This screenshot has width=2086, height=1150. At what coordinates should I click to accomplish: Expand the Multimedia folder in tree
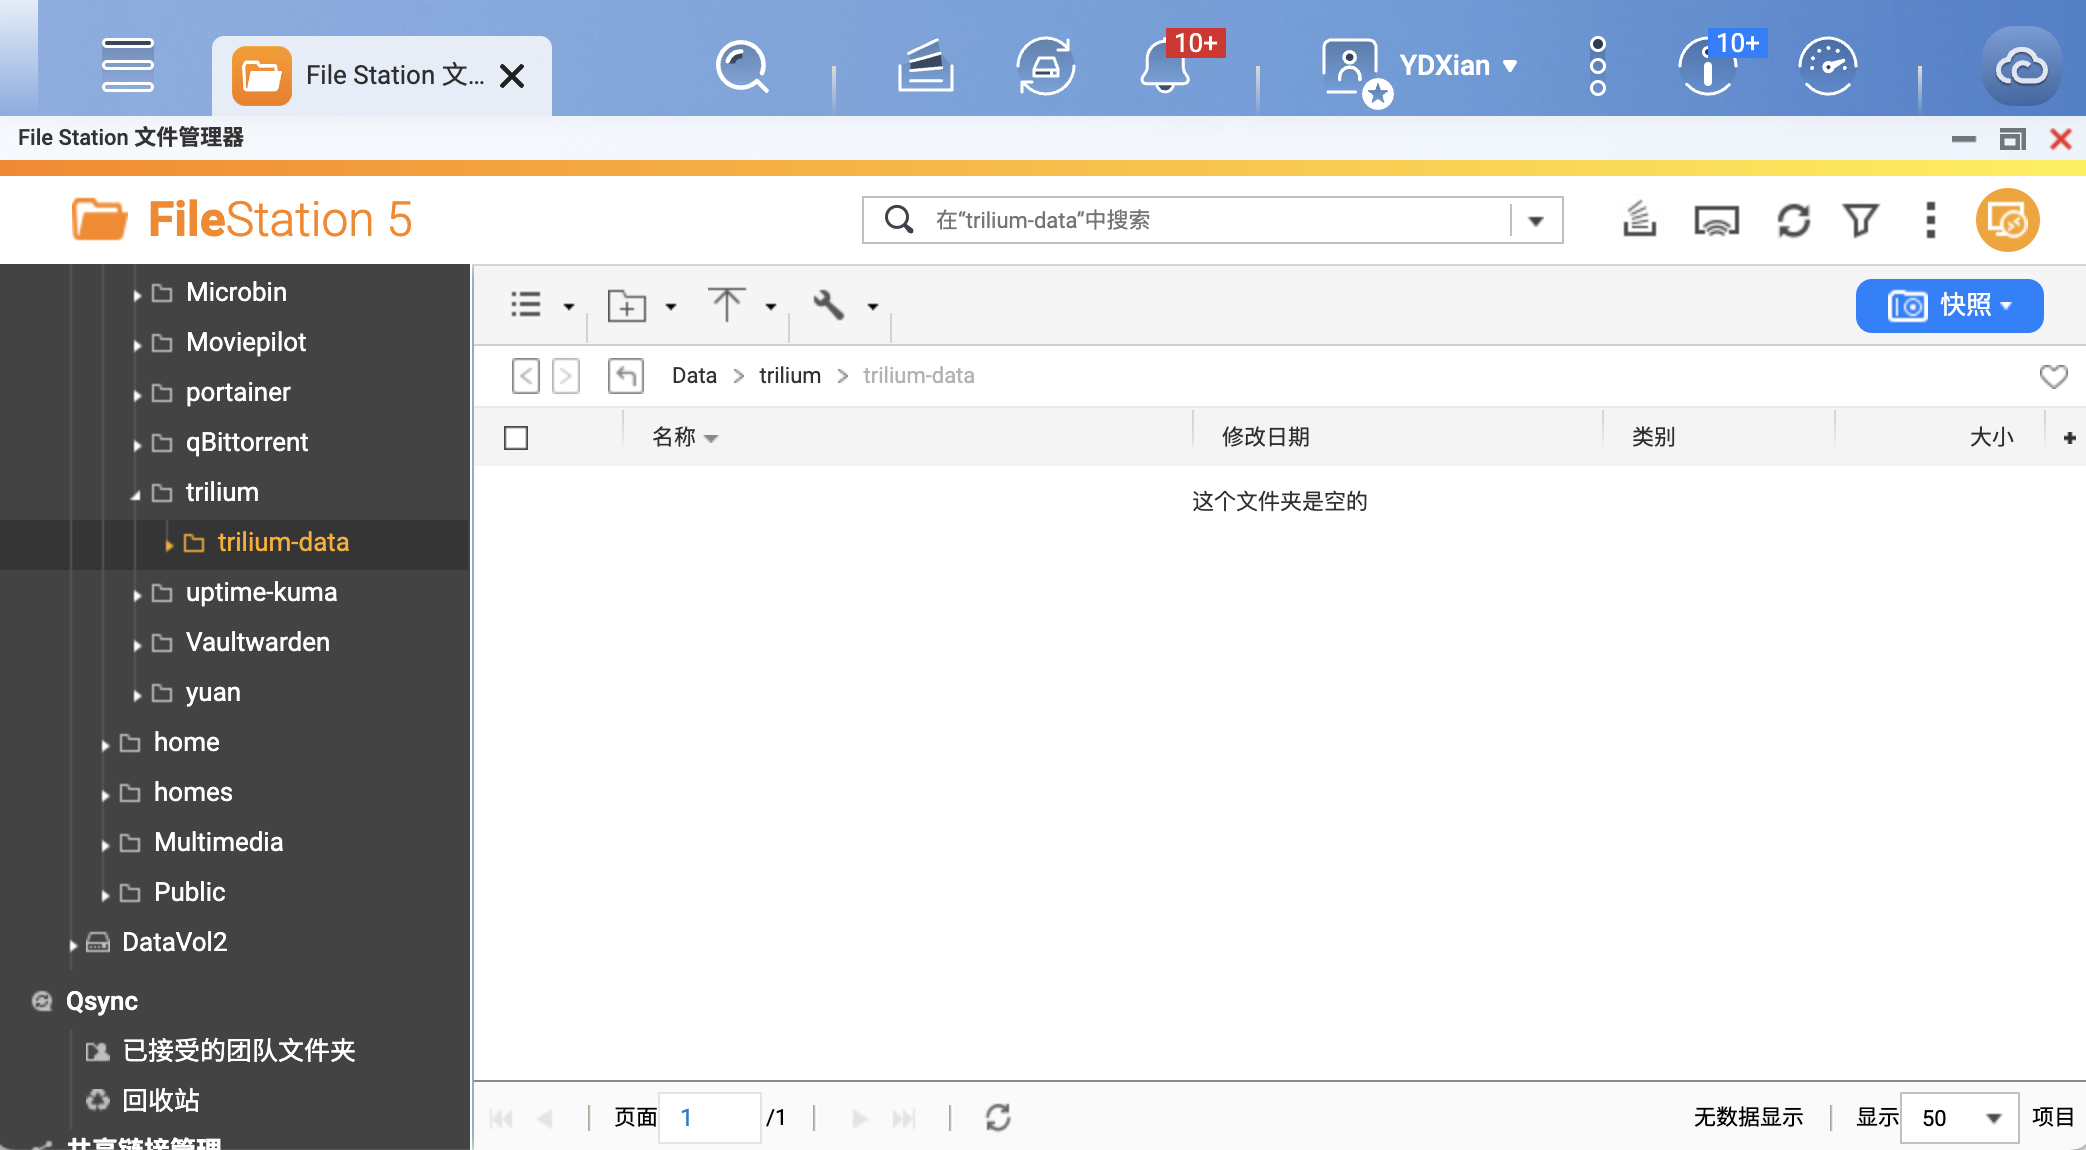(105, 844)
